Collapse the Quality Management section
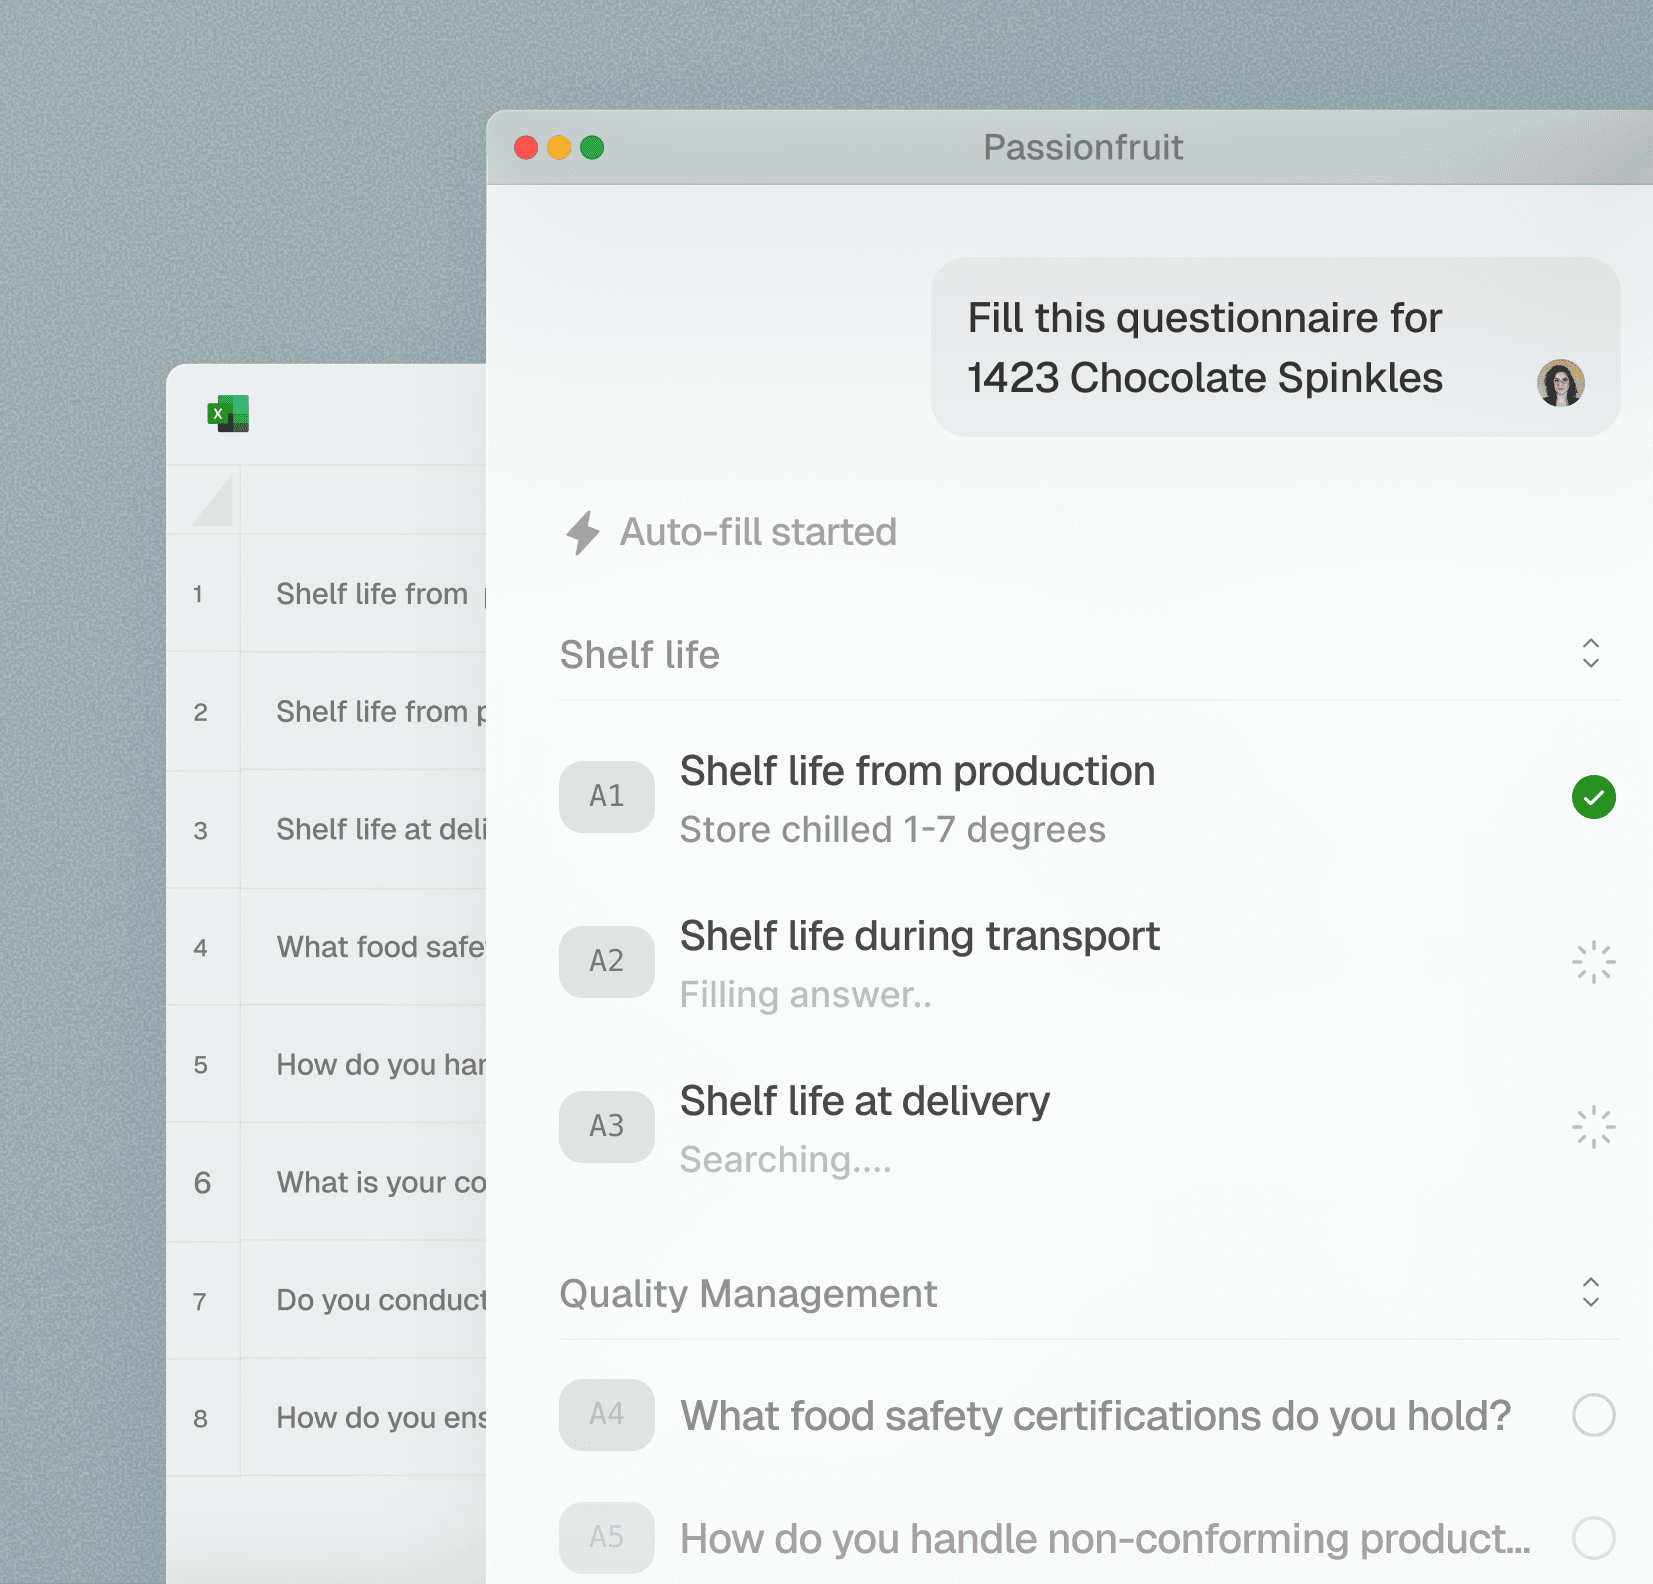 (x=1590, y=1293)
